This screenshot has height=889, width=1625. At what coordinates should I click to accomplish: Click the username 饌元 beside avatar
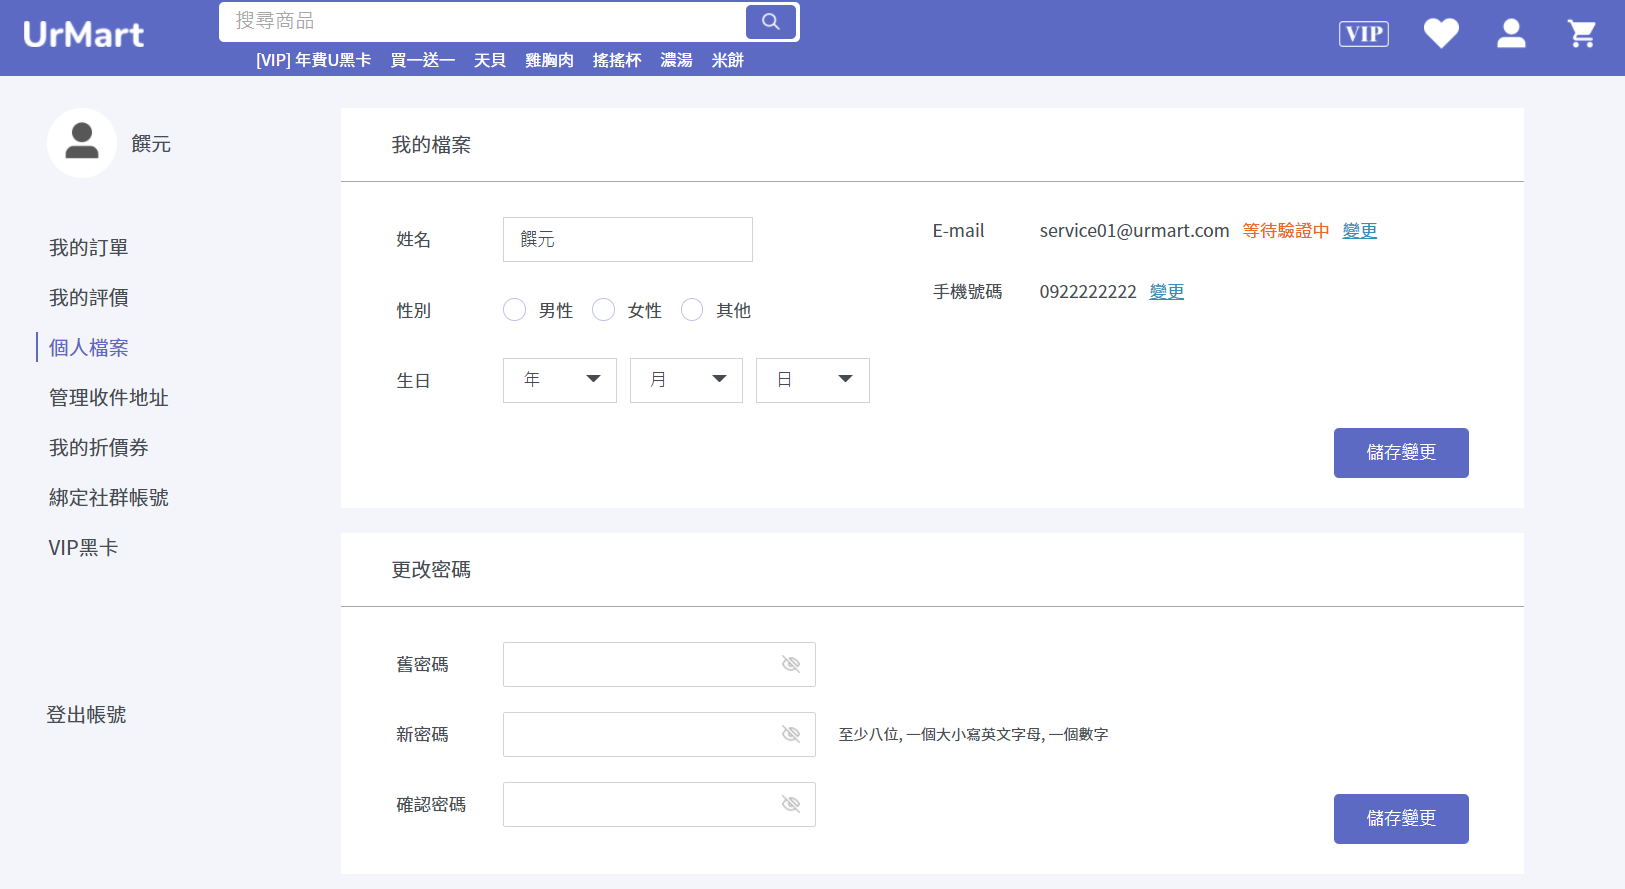point(151,144)
